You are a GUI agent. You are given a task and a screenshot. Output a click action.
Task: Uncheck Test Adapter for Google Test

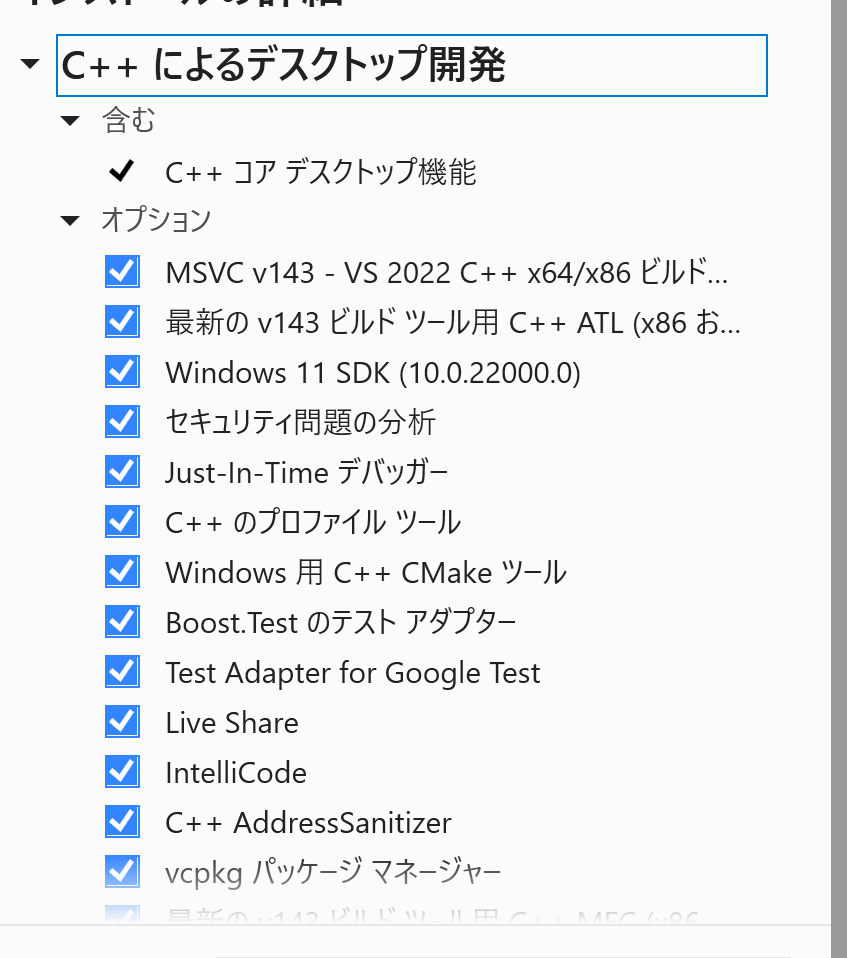pyautogui.click(x=121, y=671)
